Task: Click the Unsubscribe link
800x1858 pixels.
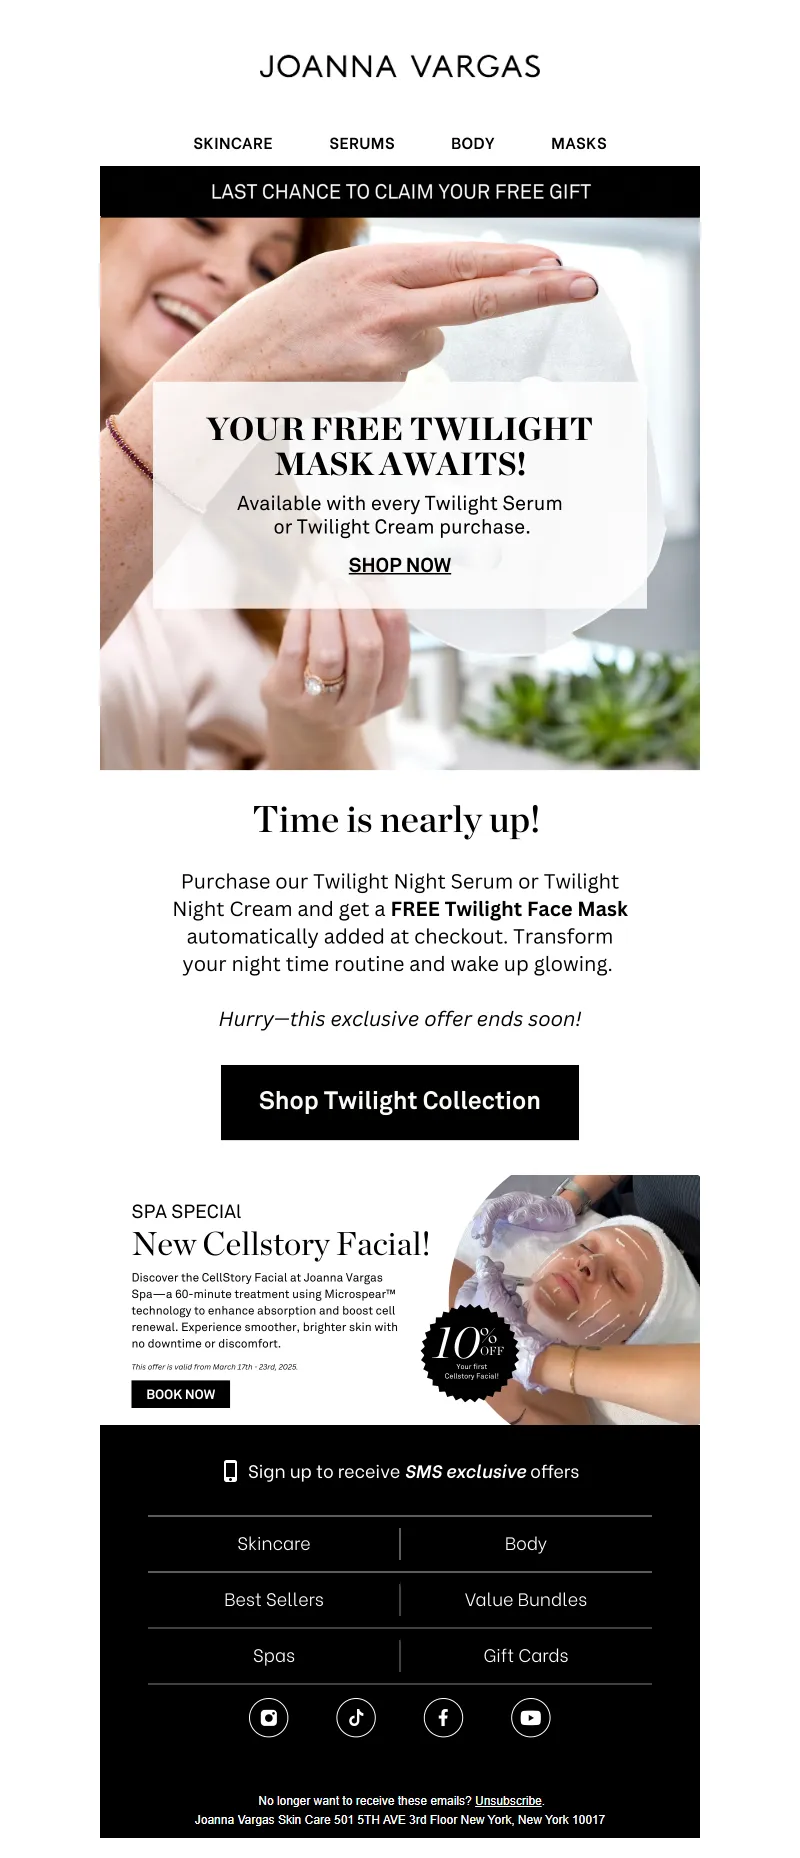Action: click(508, 1800)
